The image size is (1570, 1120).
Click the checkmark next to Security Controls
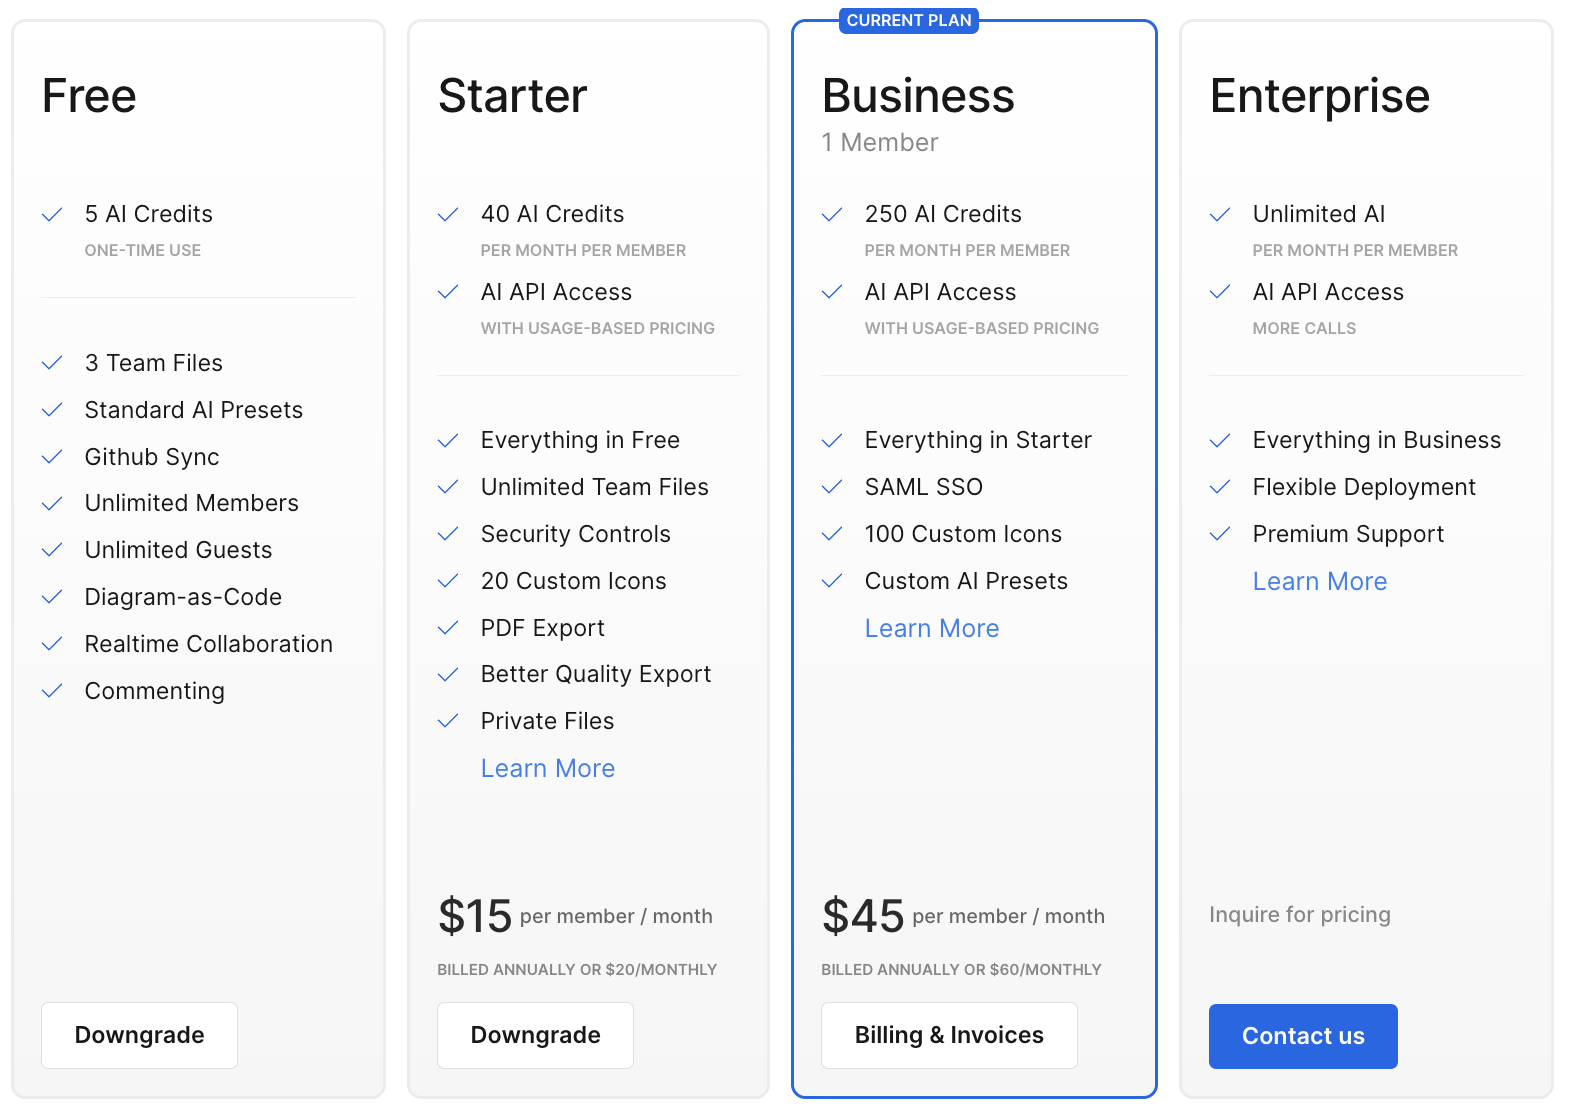[448, 534]
